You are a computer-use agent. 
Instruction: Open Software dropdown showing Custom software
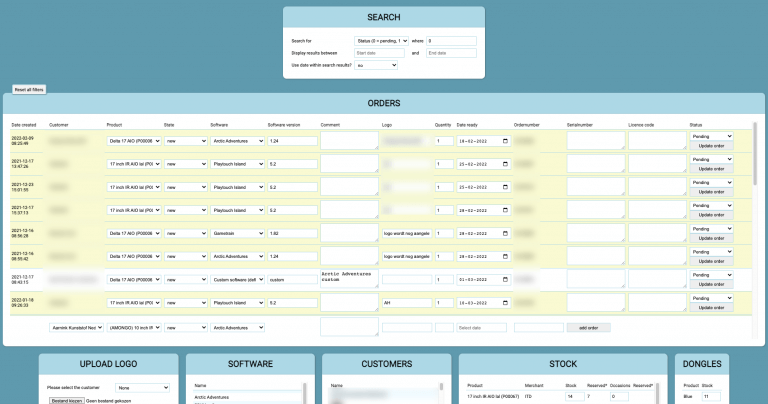(235, 279)
